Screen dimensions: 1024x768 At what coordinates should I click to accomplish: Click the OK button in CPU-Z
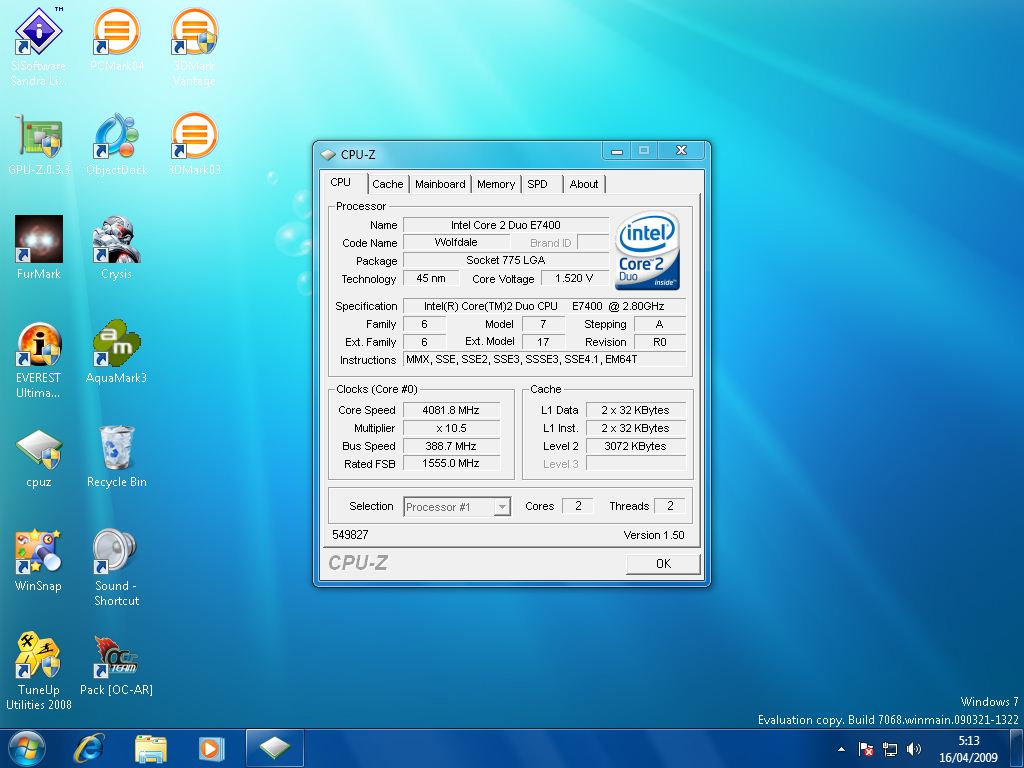[663, 564]
